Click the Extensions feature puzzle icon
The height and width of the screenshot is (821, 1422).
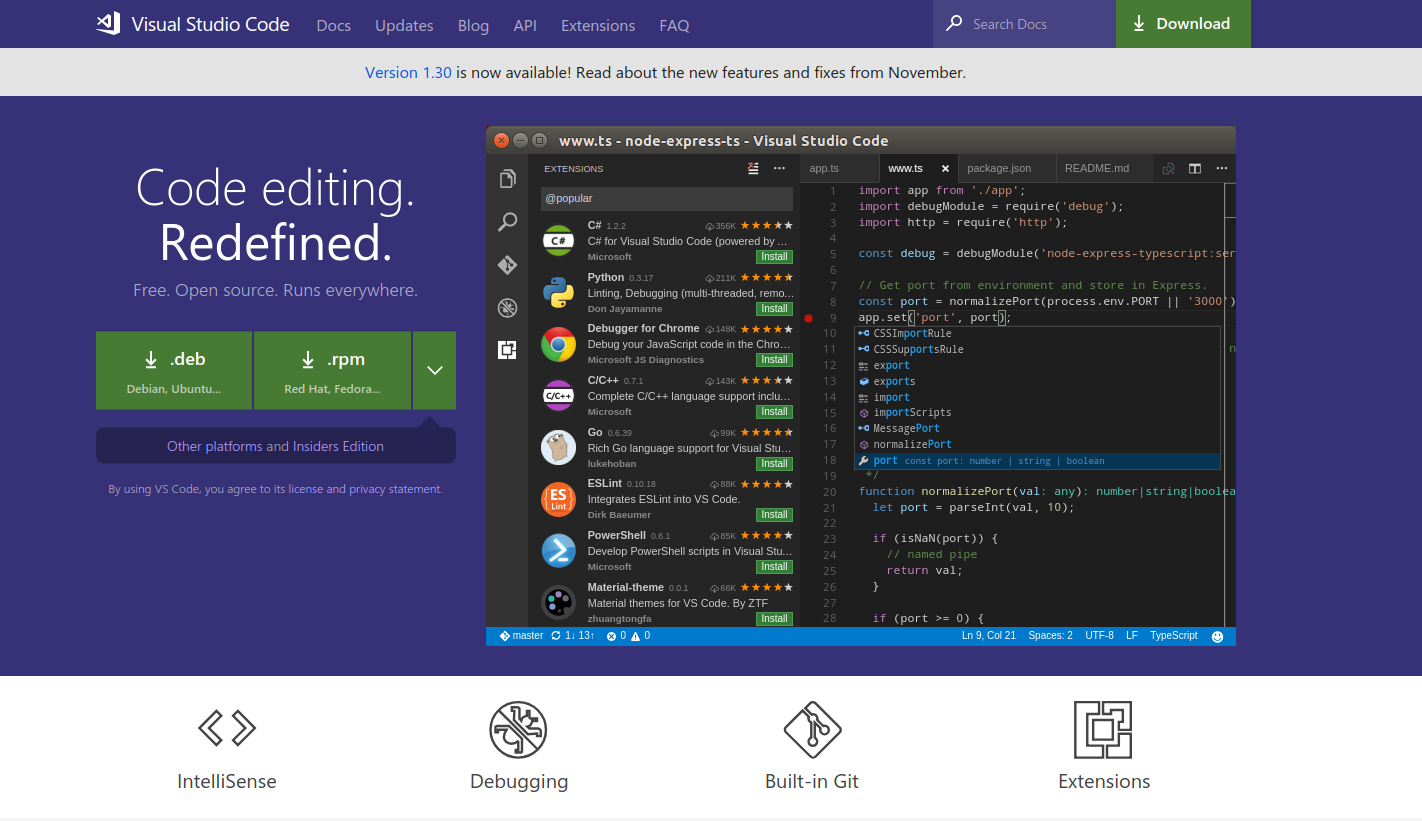point(1103,729)
